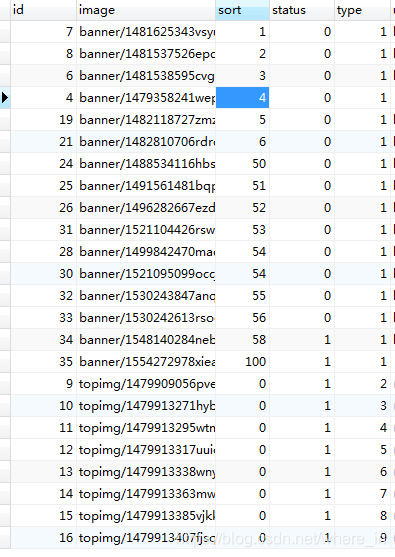The height and width of the screenshot is (557, 395).
Task: Select image cell topimg/1479909056pve
Action: click(x=146, y=384)
